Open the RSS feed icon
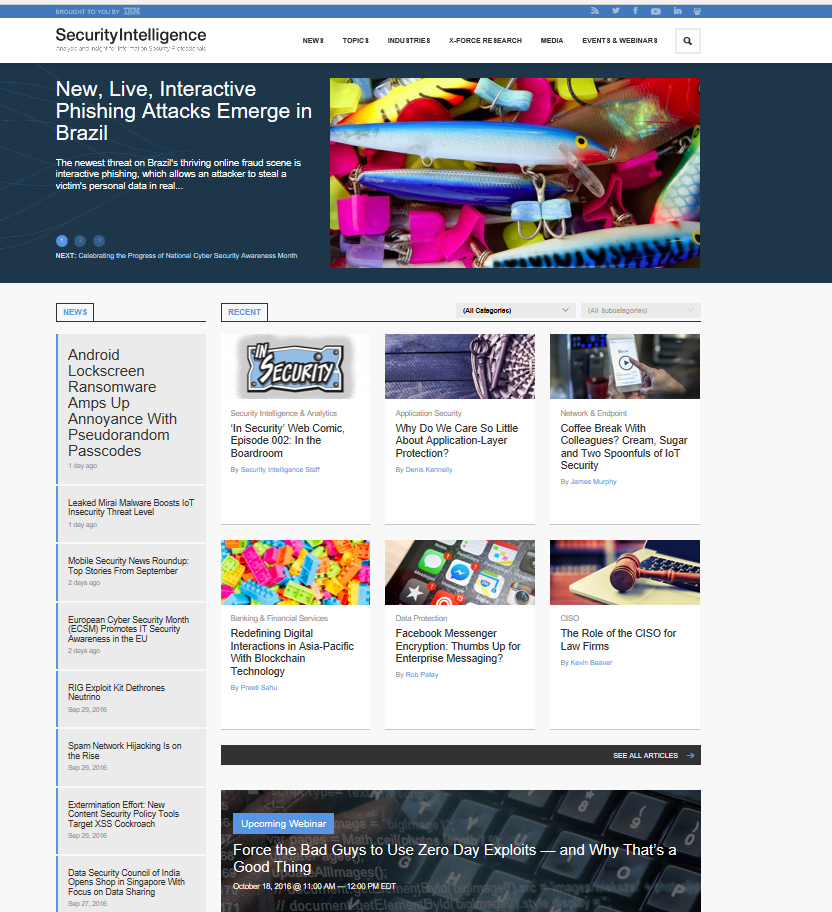Screen dimensions: 832x912 pyautogui.click(x=595, y=11)
